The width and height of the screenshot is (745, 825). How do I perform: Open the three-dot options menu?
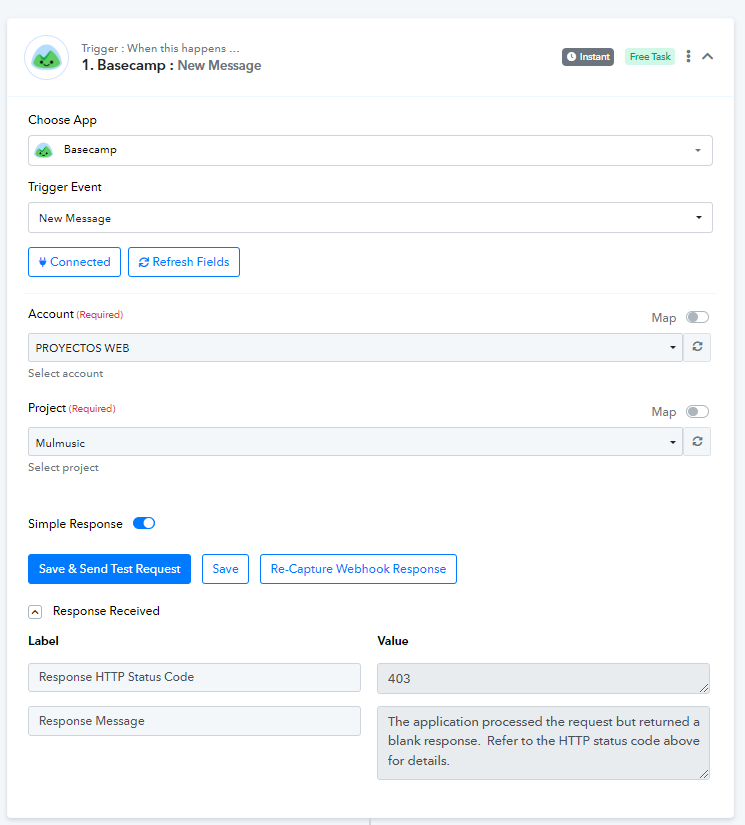coord(688,56)
